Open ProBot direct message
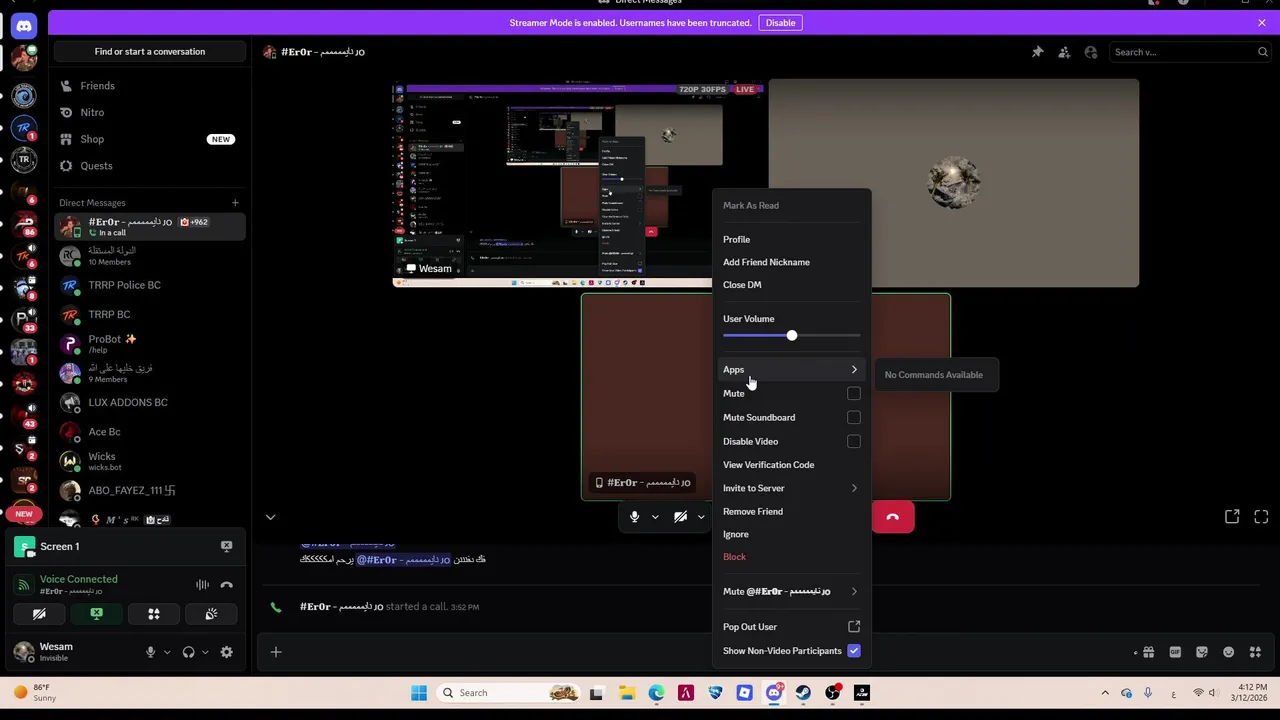This screenshot has width=1280, height=720. [150, 344]
